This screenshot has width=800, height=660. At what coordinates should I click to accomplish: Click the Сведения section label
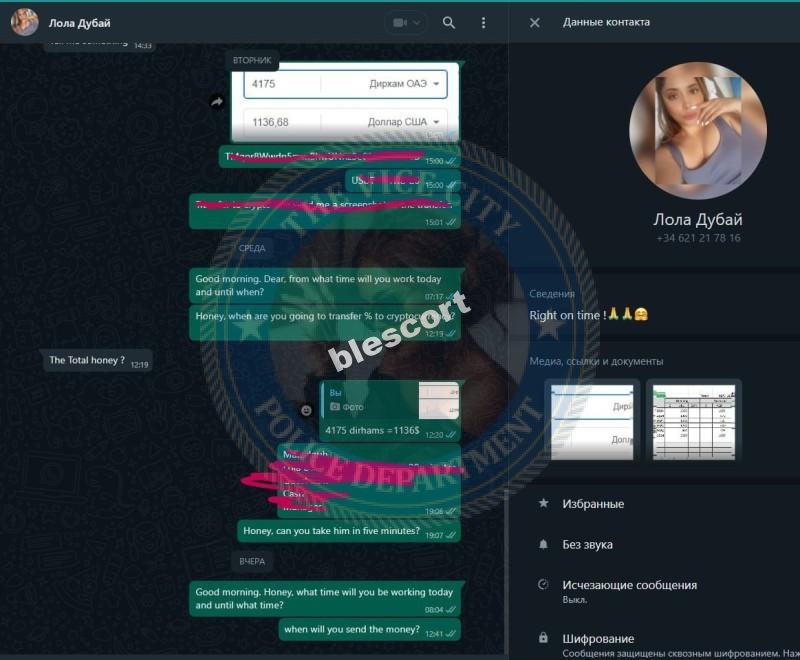pyautogui.click(x=552, y=294)
